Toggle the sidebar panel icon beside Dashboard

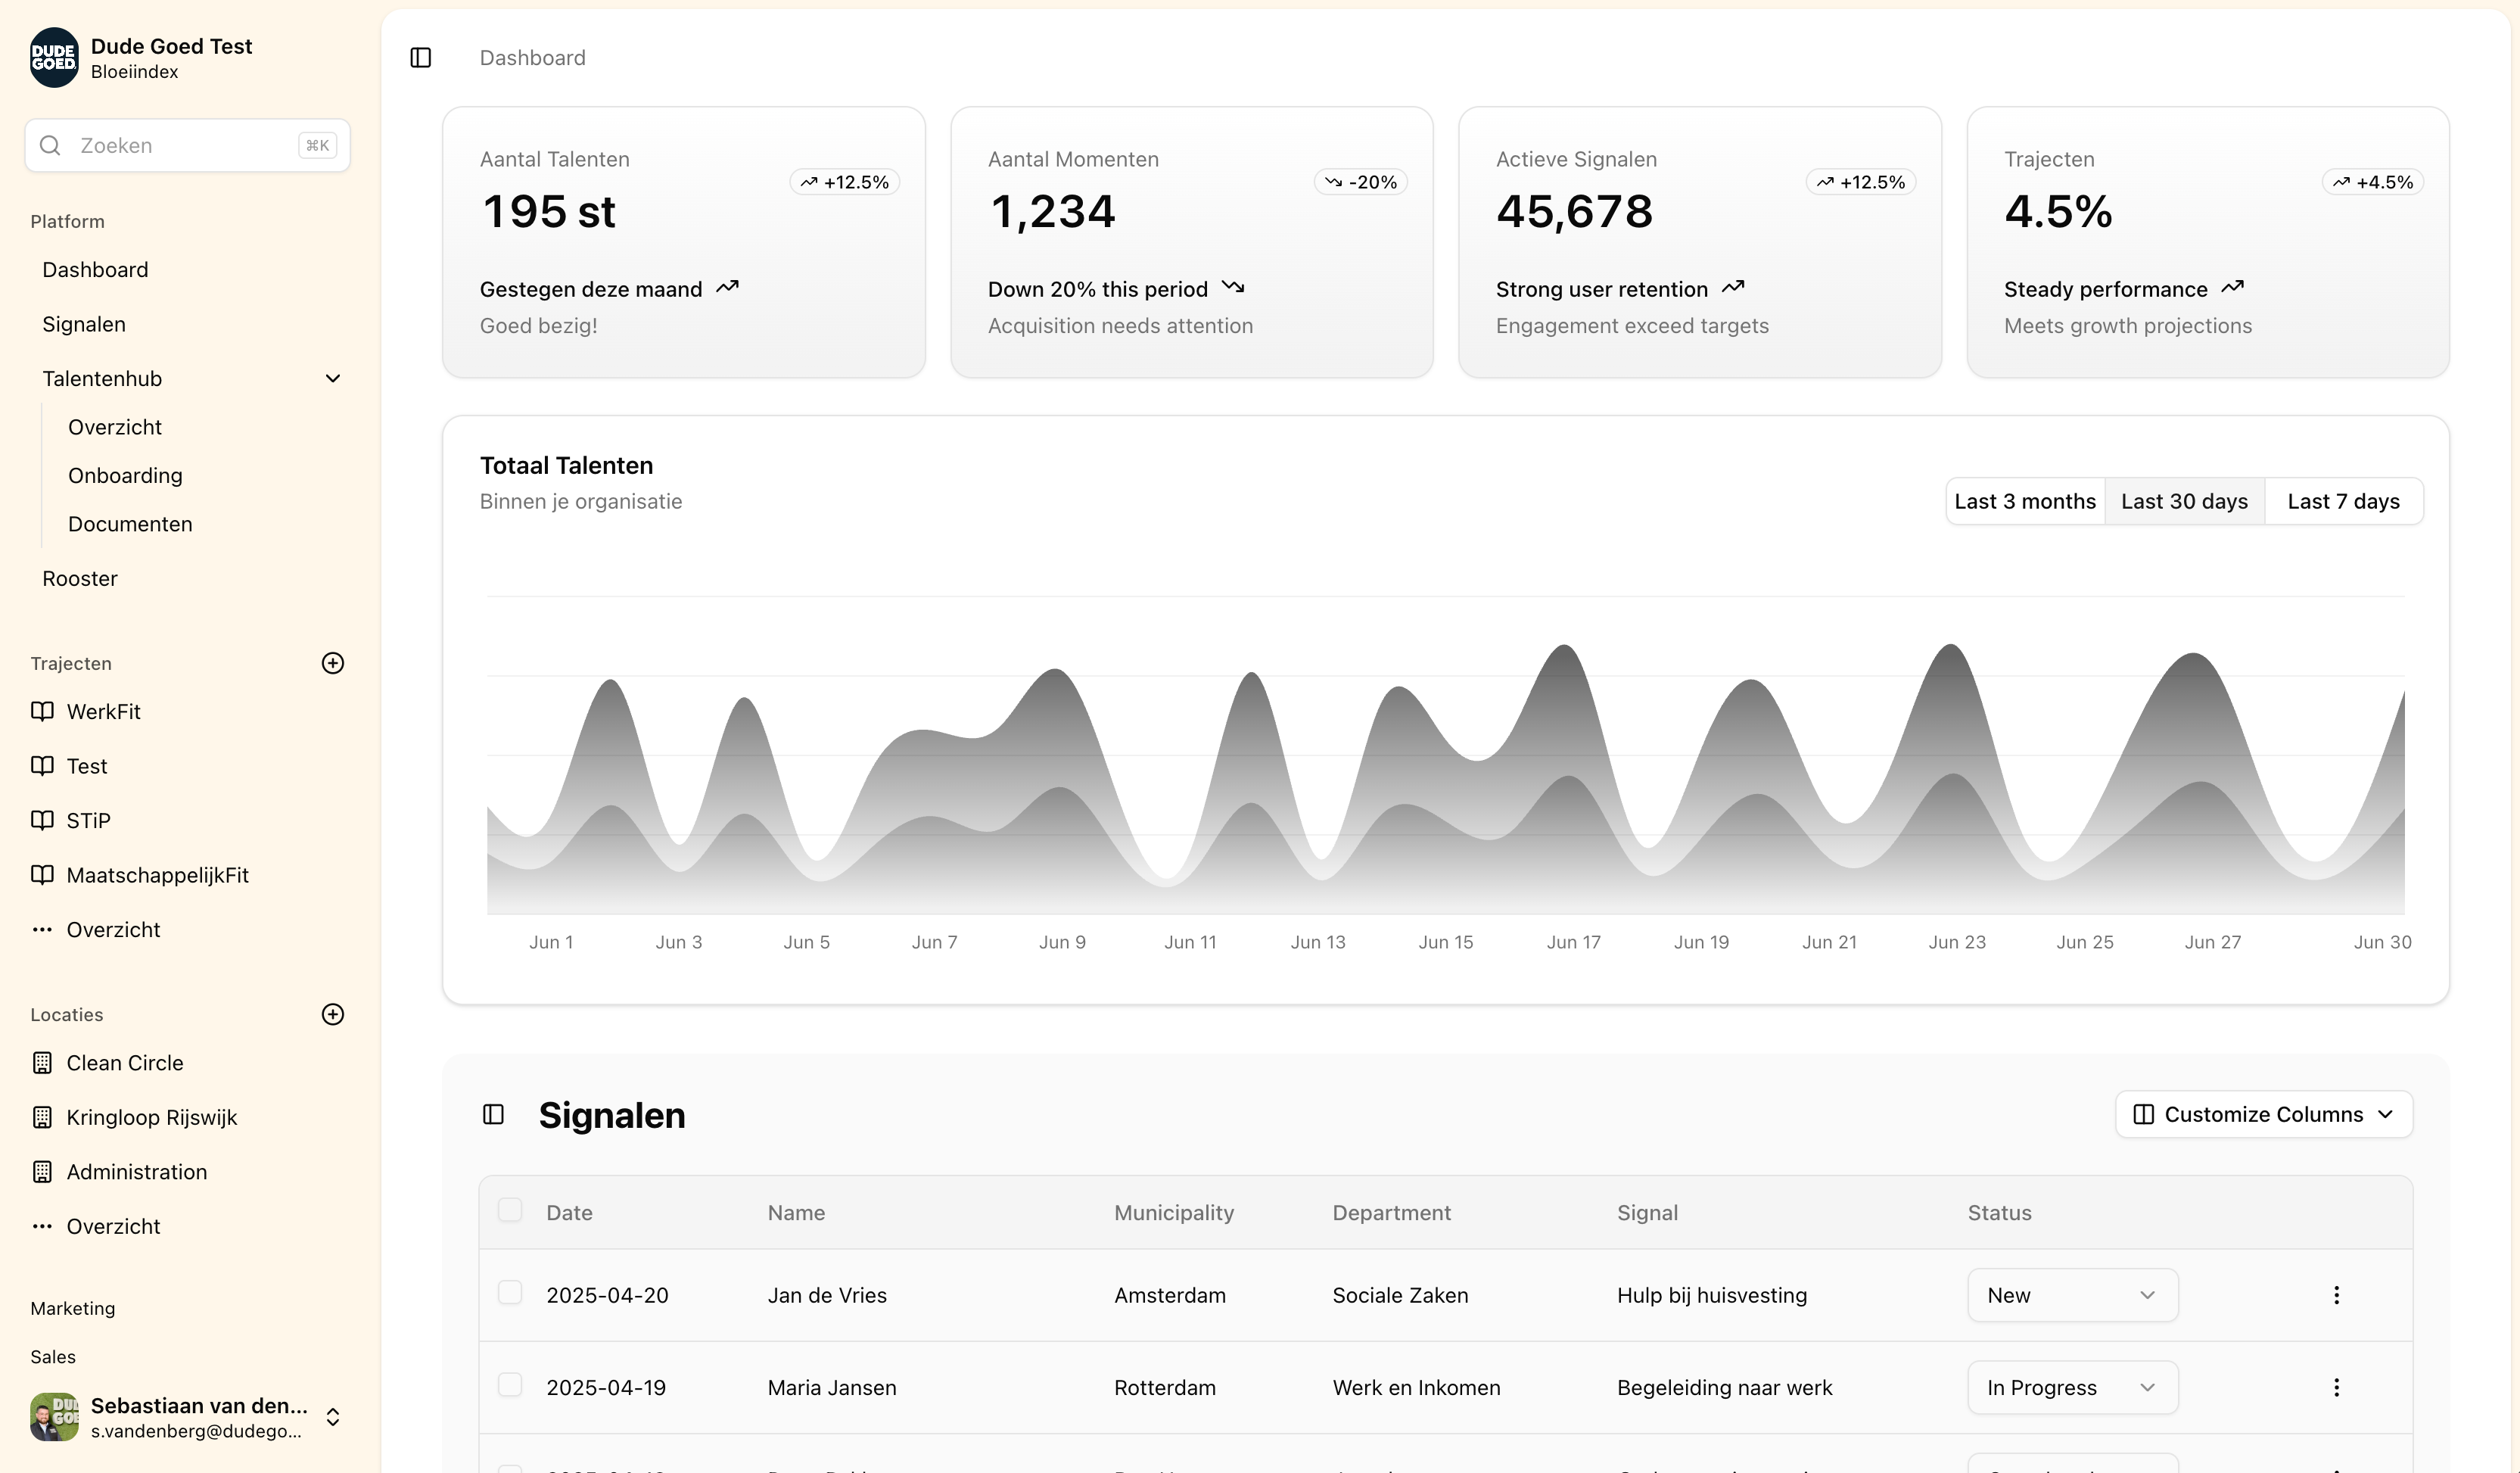click(421, 58)
